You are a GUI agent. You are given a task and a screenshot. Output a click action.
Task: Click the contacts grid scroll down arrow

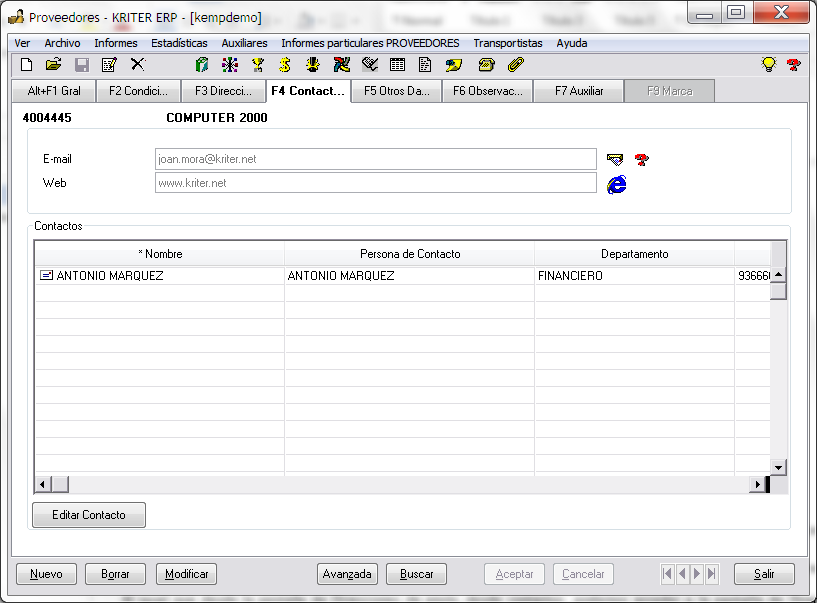778,467
